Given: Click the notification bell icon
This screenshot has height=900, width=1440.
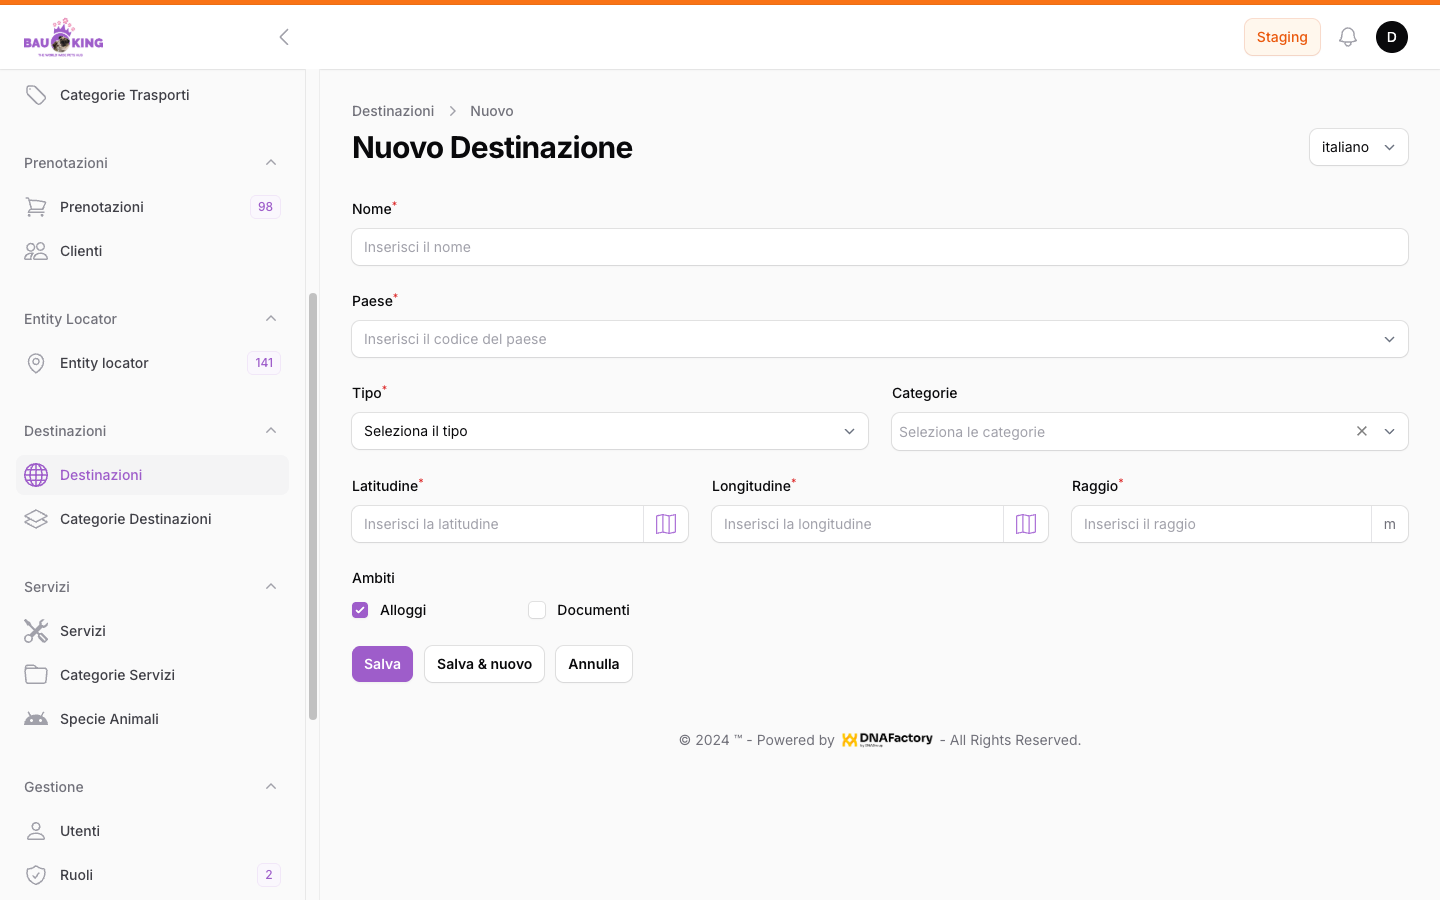Looking at the screenshot, I should pyautogui.click(x=1348, y=37).
